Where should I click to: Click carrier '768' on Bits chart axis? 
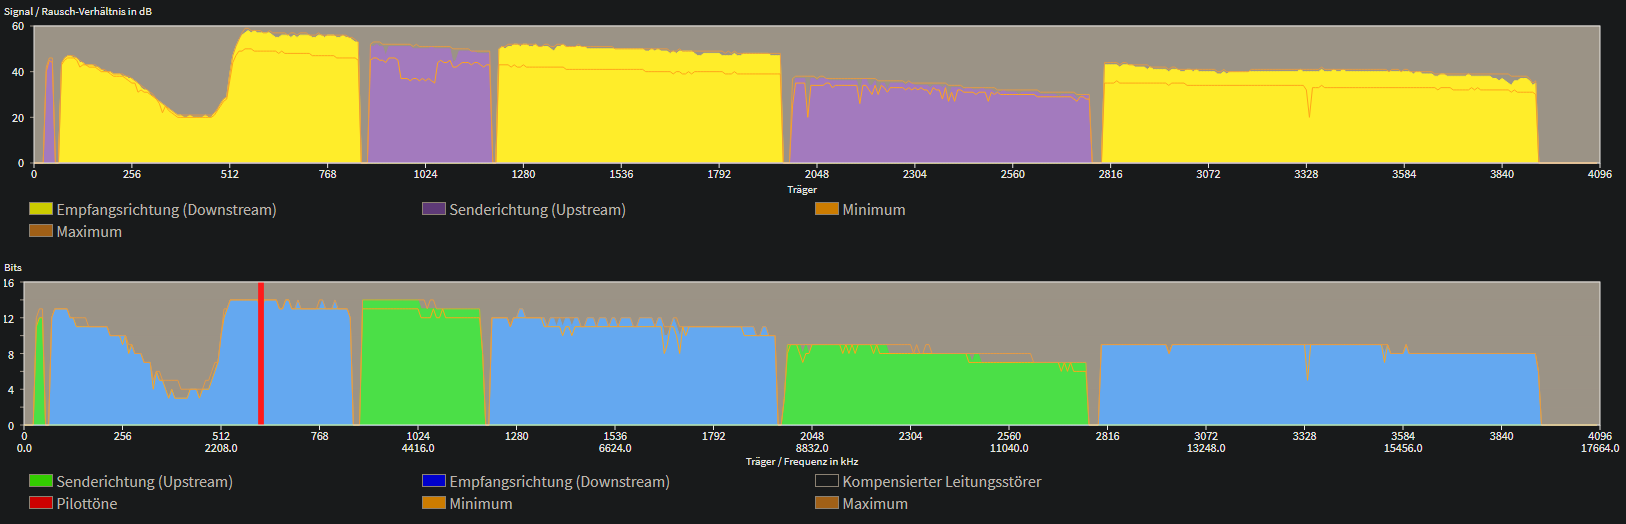[x=320, y=436]
